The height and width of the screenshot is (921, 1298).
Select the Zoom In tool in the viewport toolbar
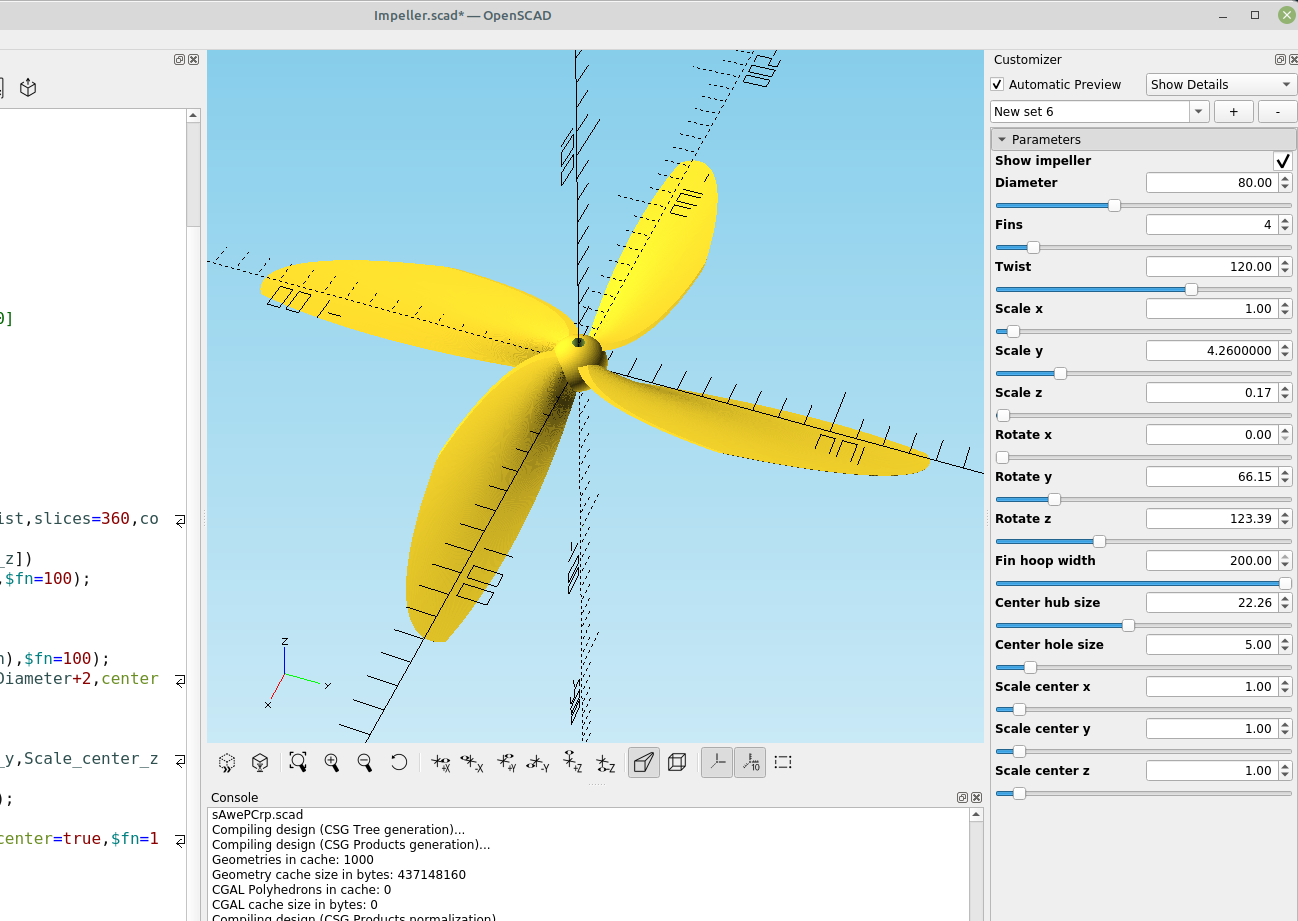click(x=333, y=762)
